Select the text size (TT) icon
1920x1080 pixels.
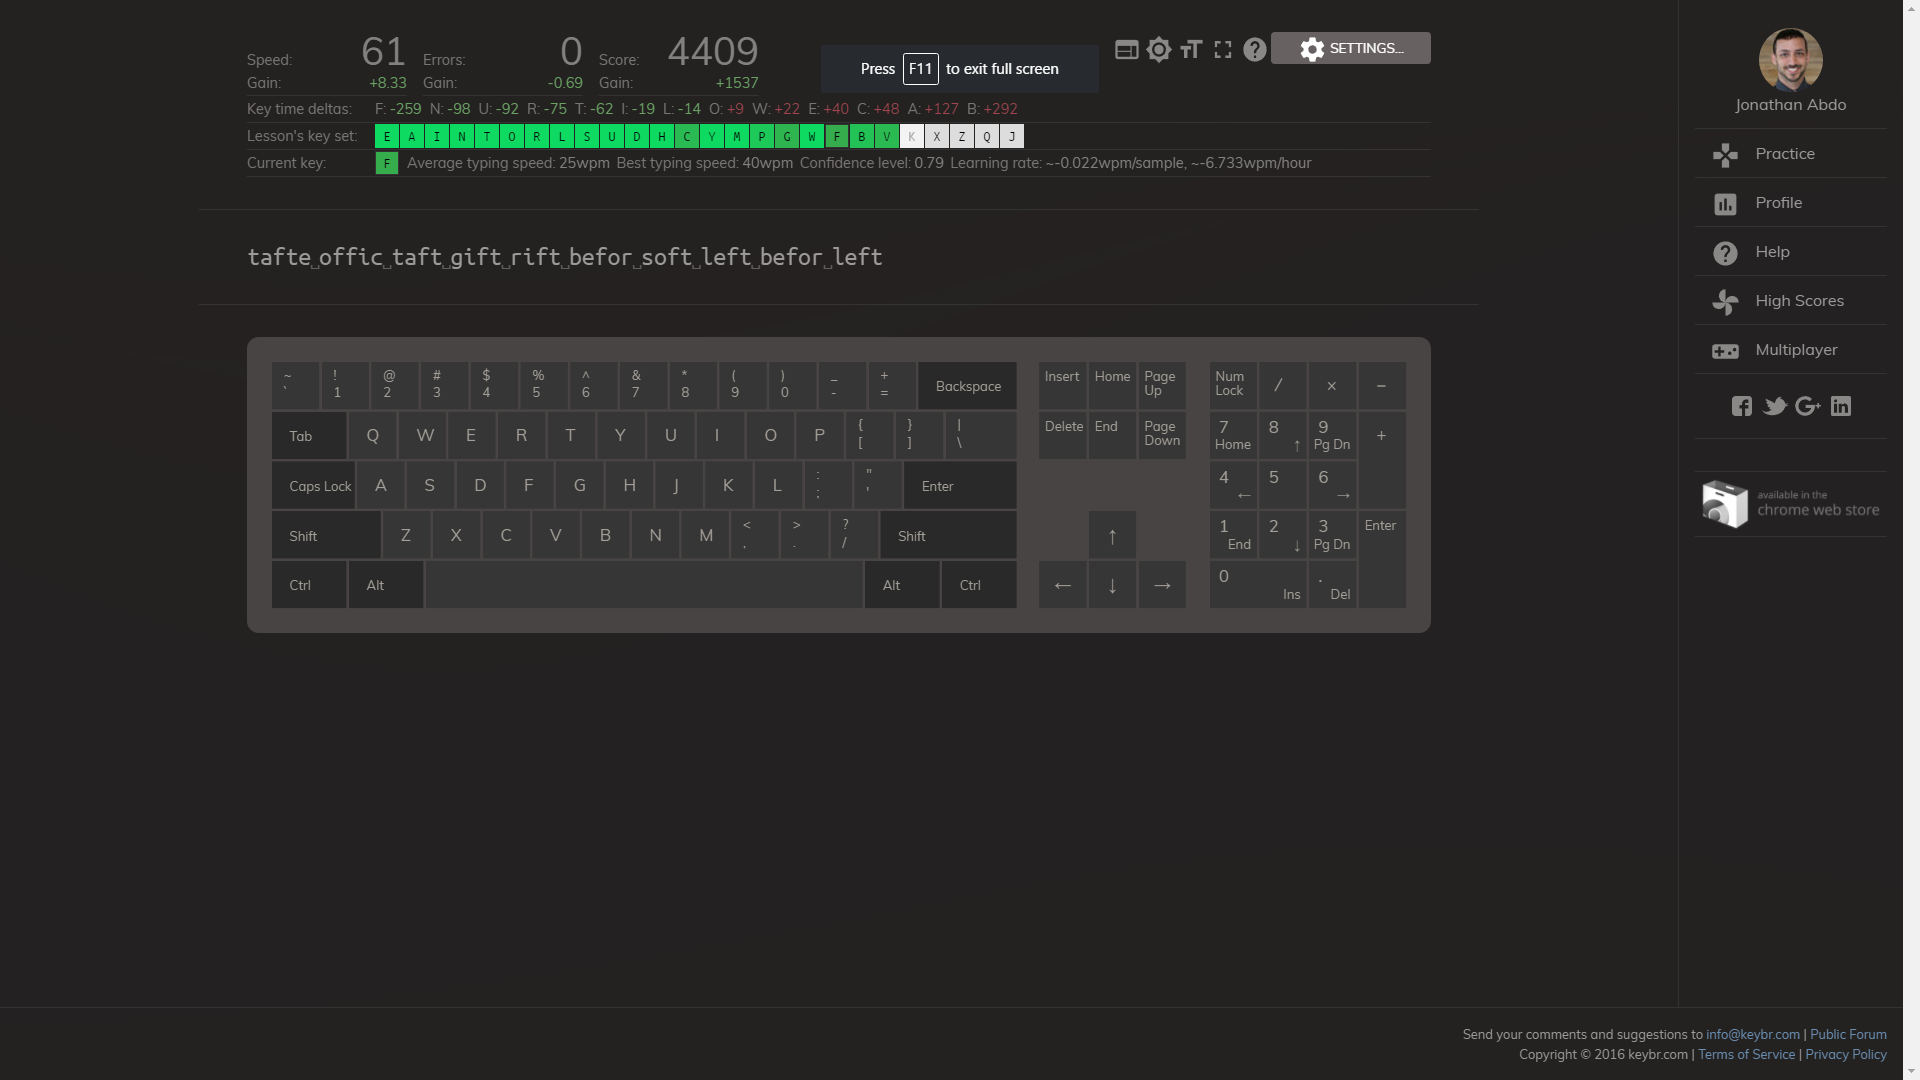[1190, 49]
